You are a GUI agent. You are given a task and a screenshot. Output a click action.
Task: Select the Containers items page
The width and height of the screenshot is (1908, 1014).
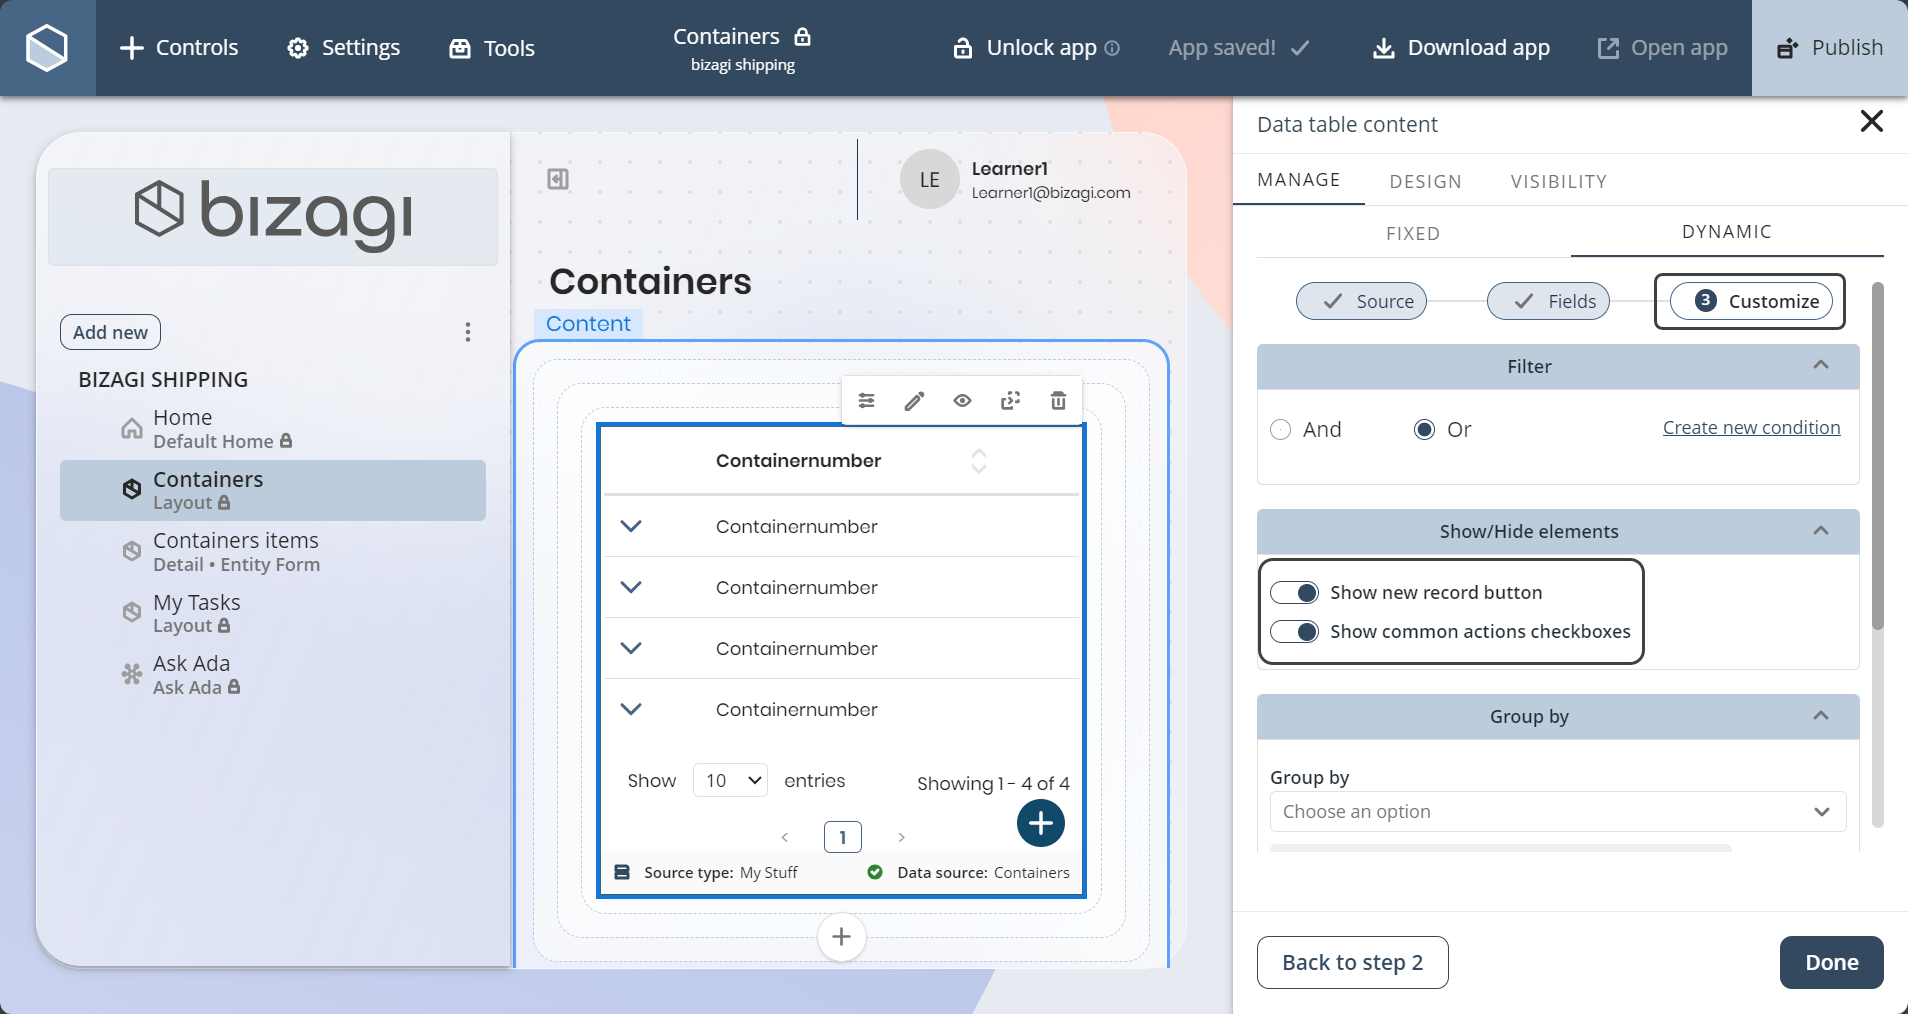point(273,552)
